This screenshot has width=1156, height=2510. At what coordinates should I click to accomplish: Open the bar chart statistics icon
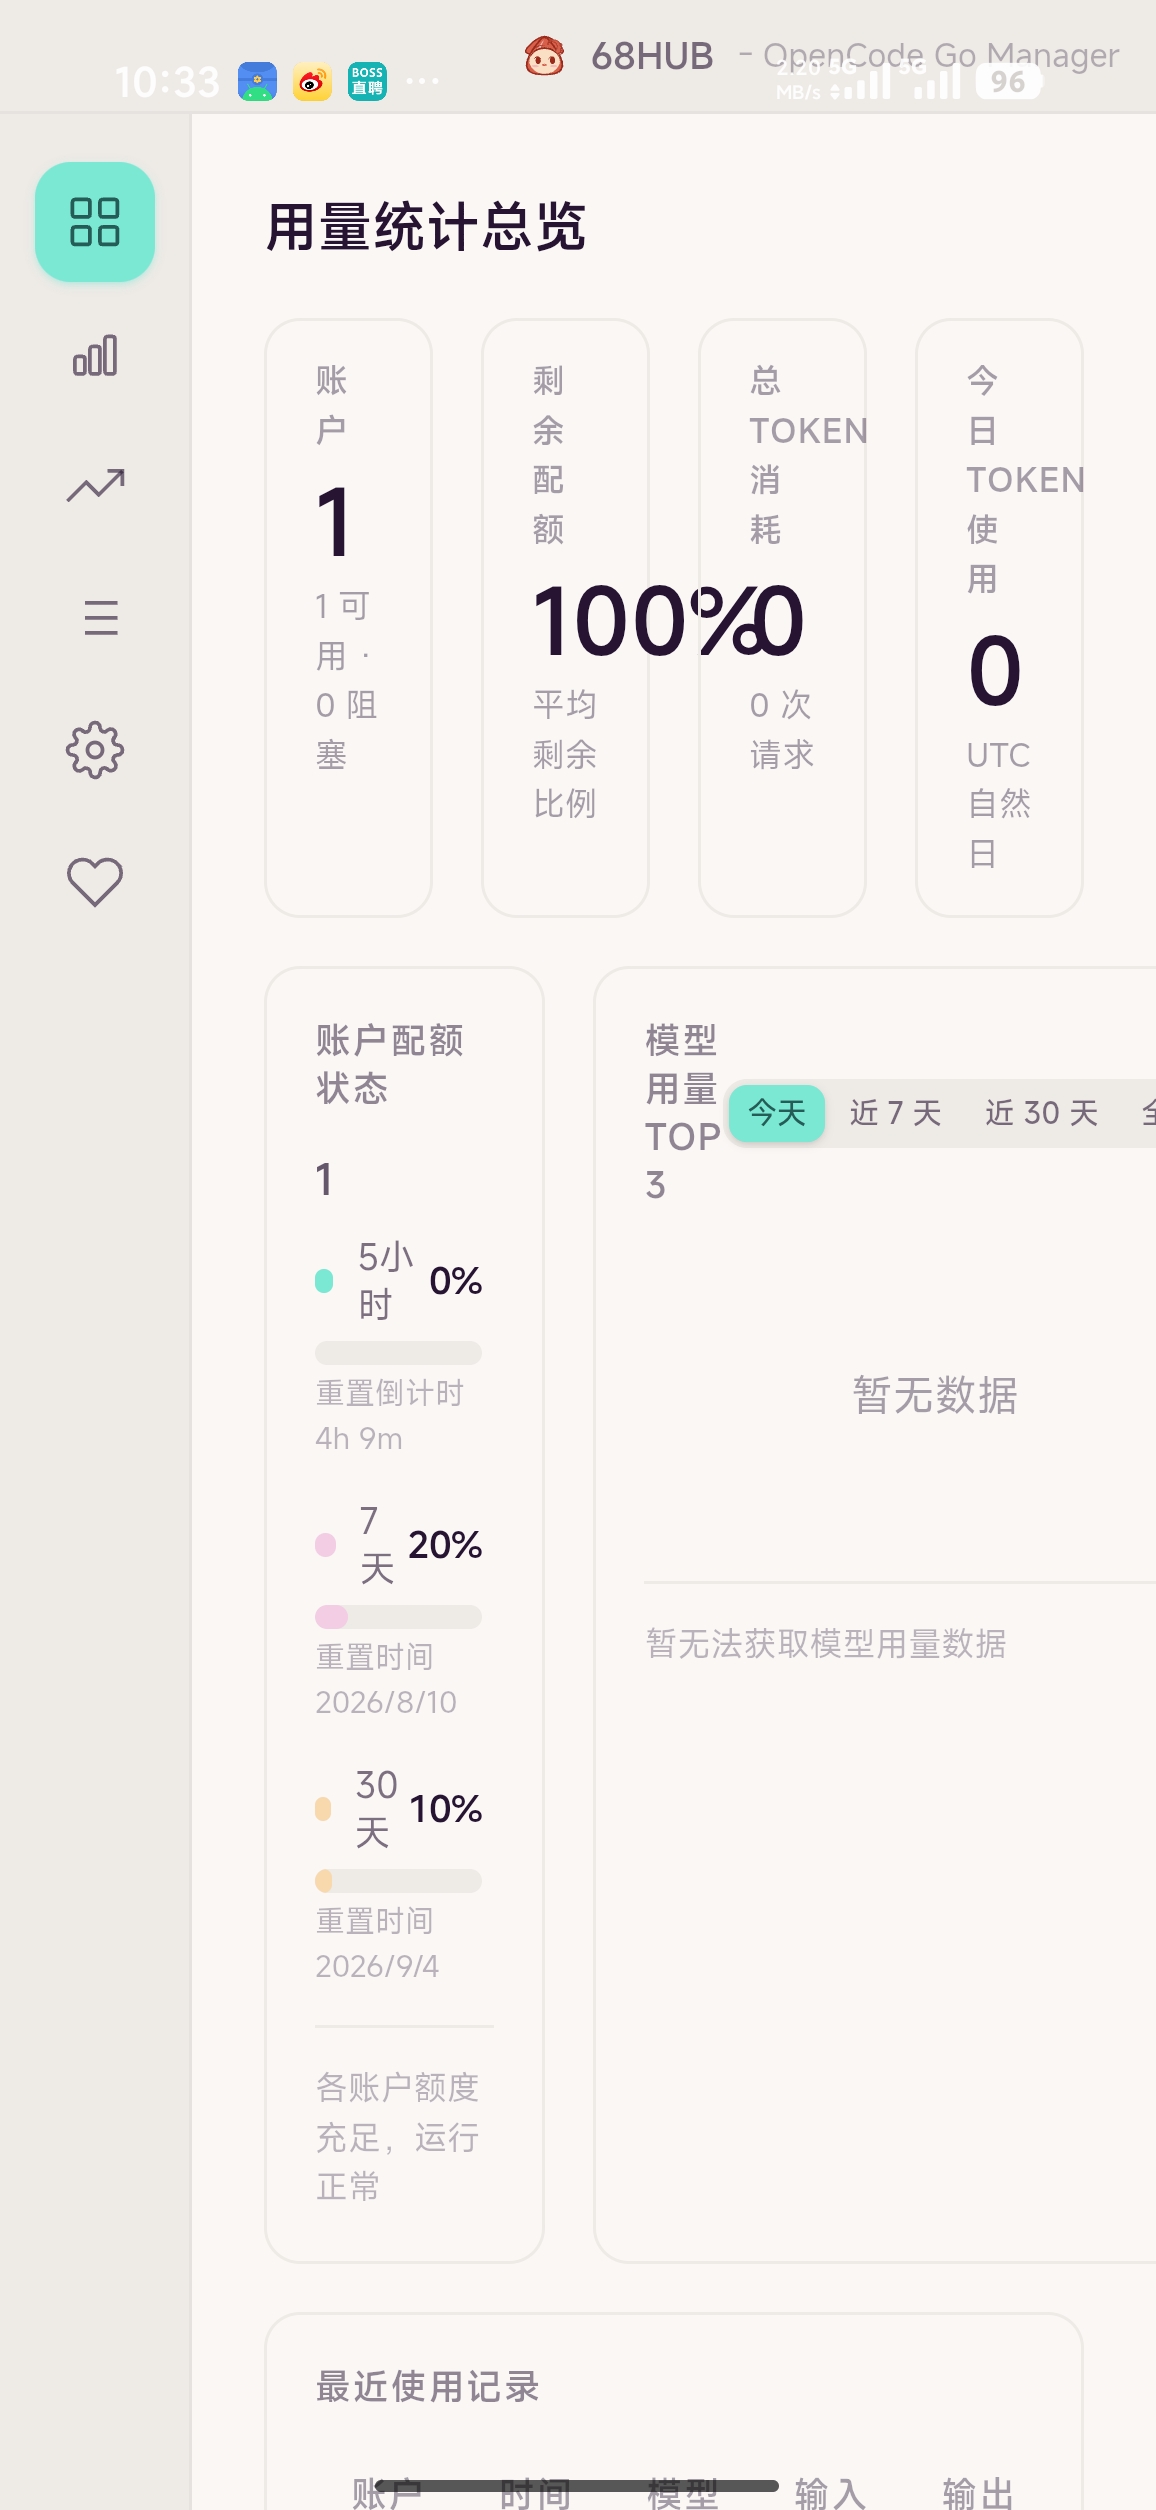(95, 356)
